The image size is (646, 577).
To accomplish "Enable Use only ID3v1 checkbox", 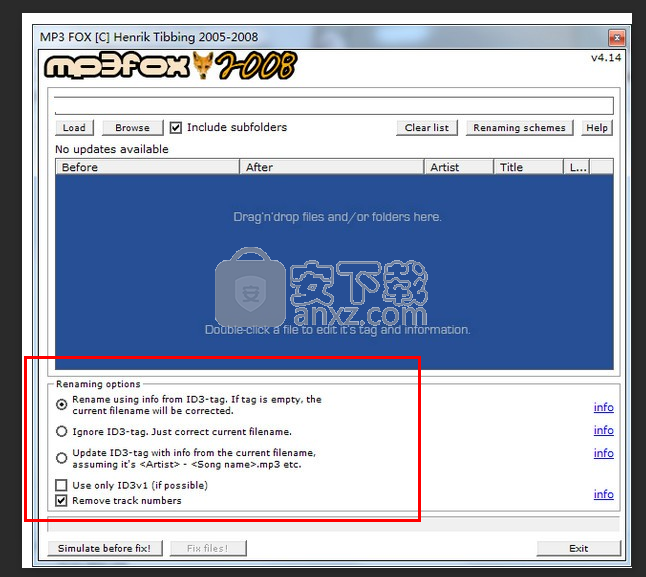I will [61, 485].
